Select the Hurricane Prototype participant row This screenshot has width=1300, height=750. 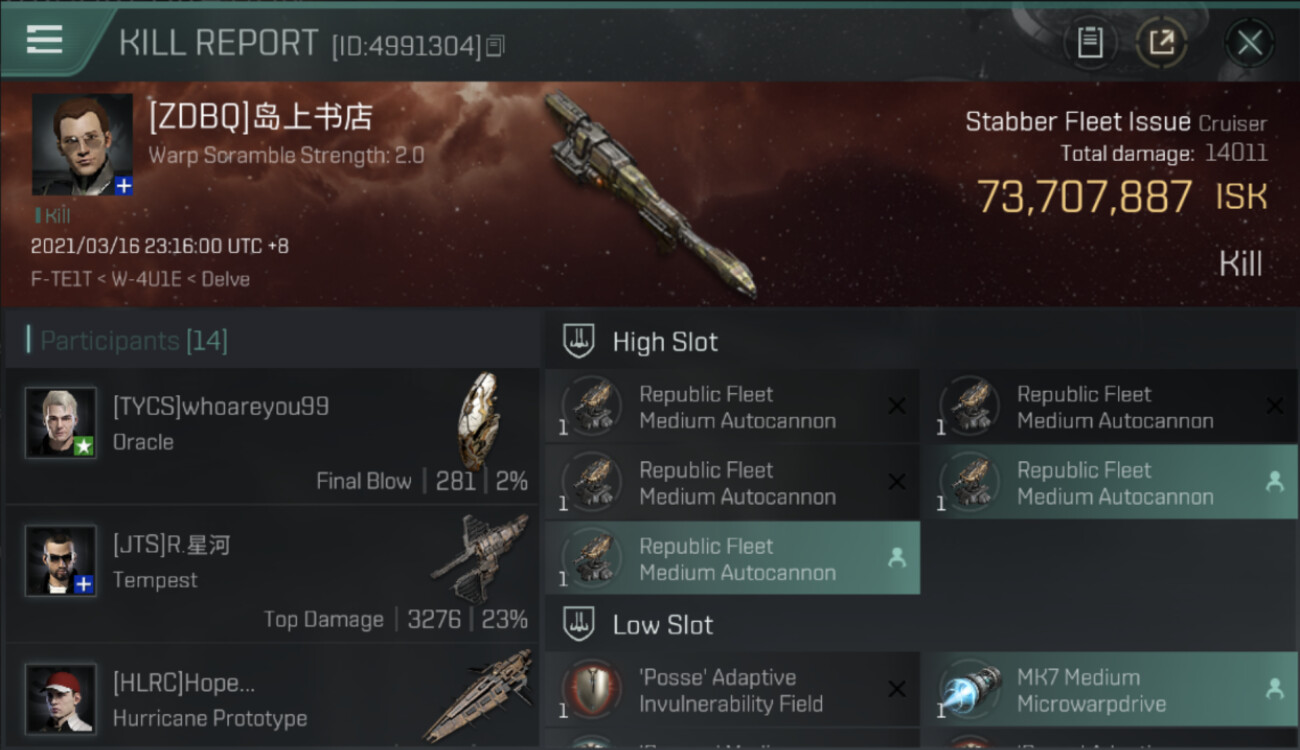[272, 697]
